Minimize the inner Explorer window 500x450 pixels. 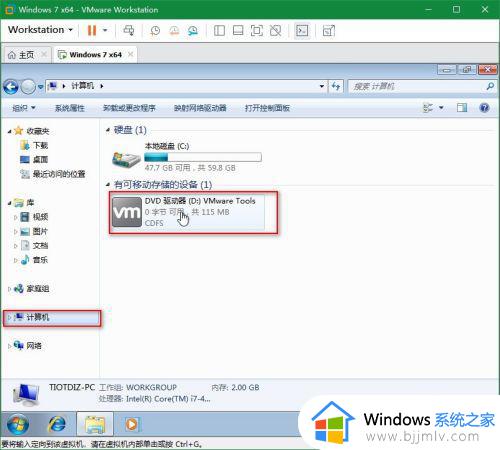point(447,70)
